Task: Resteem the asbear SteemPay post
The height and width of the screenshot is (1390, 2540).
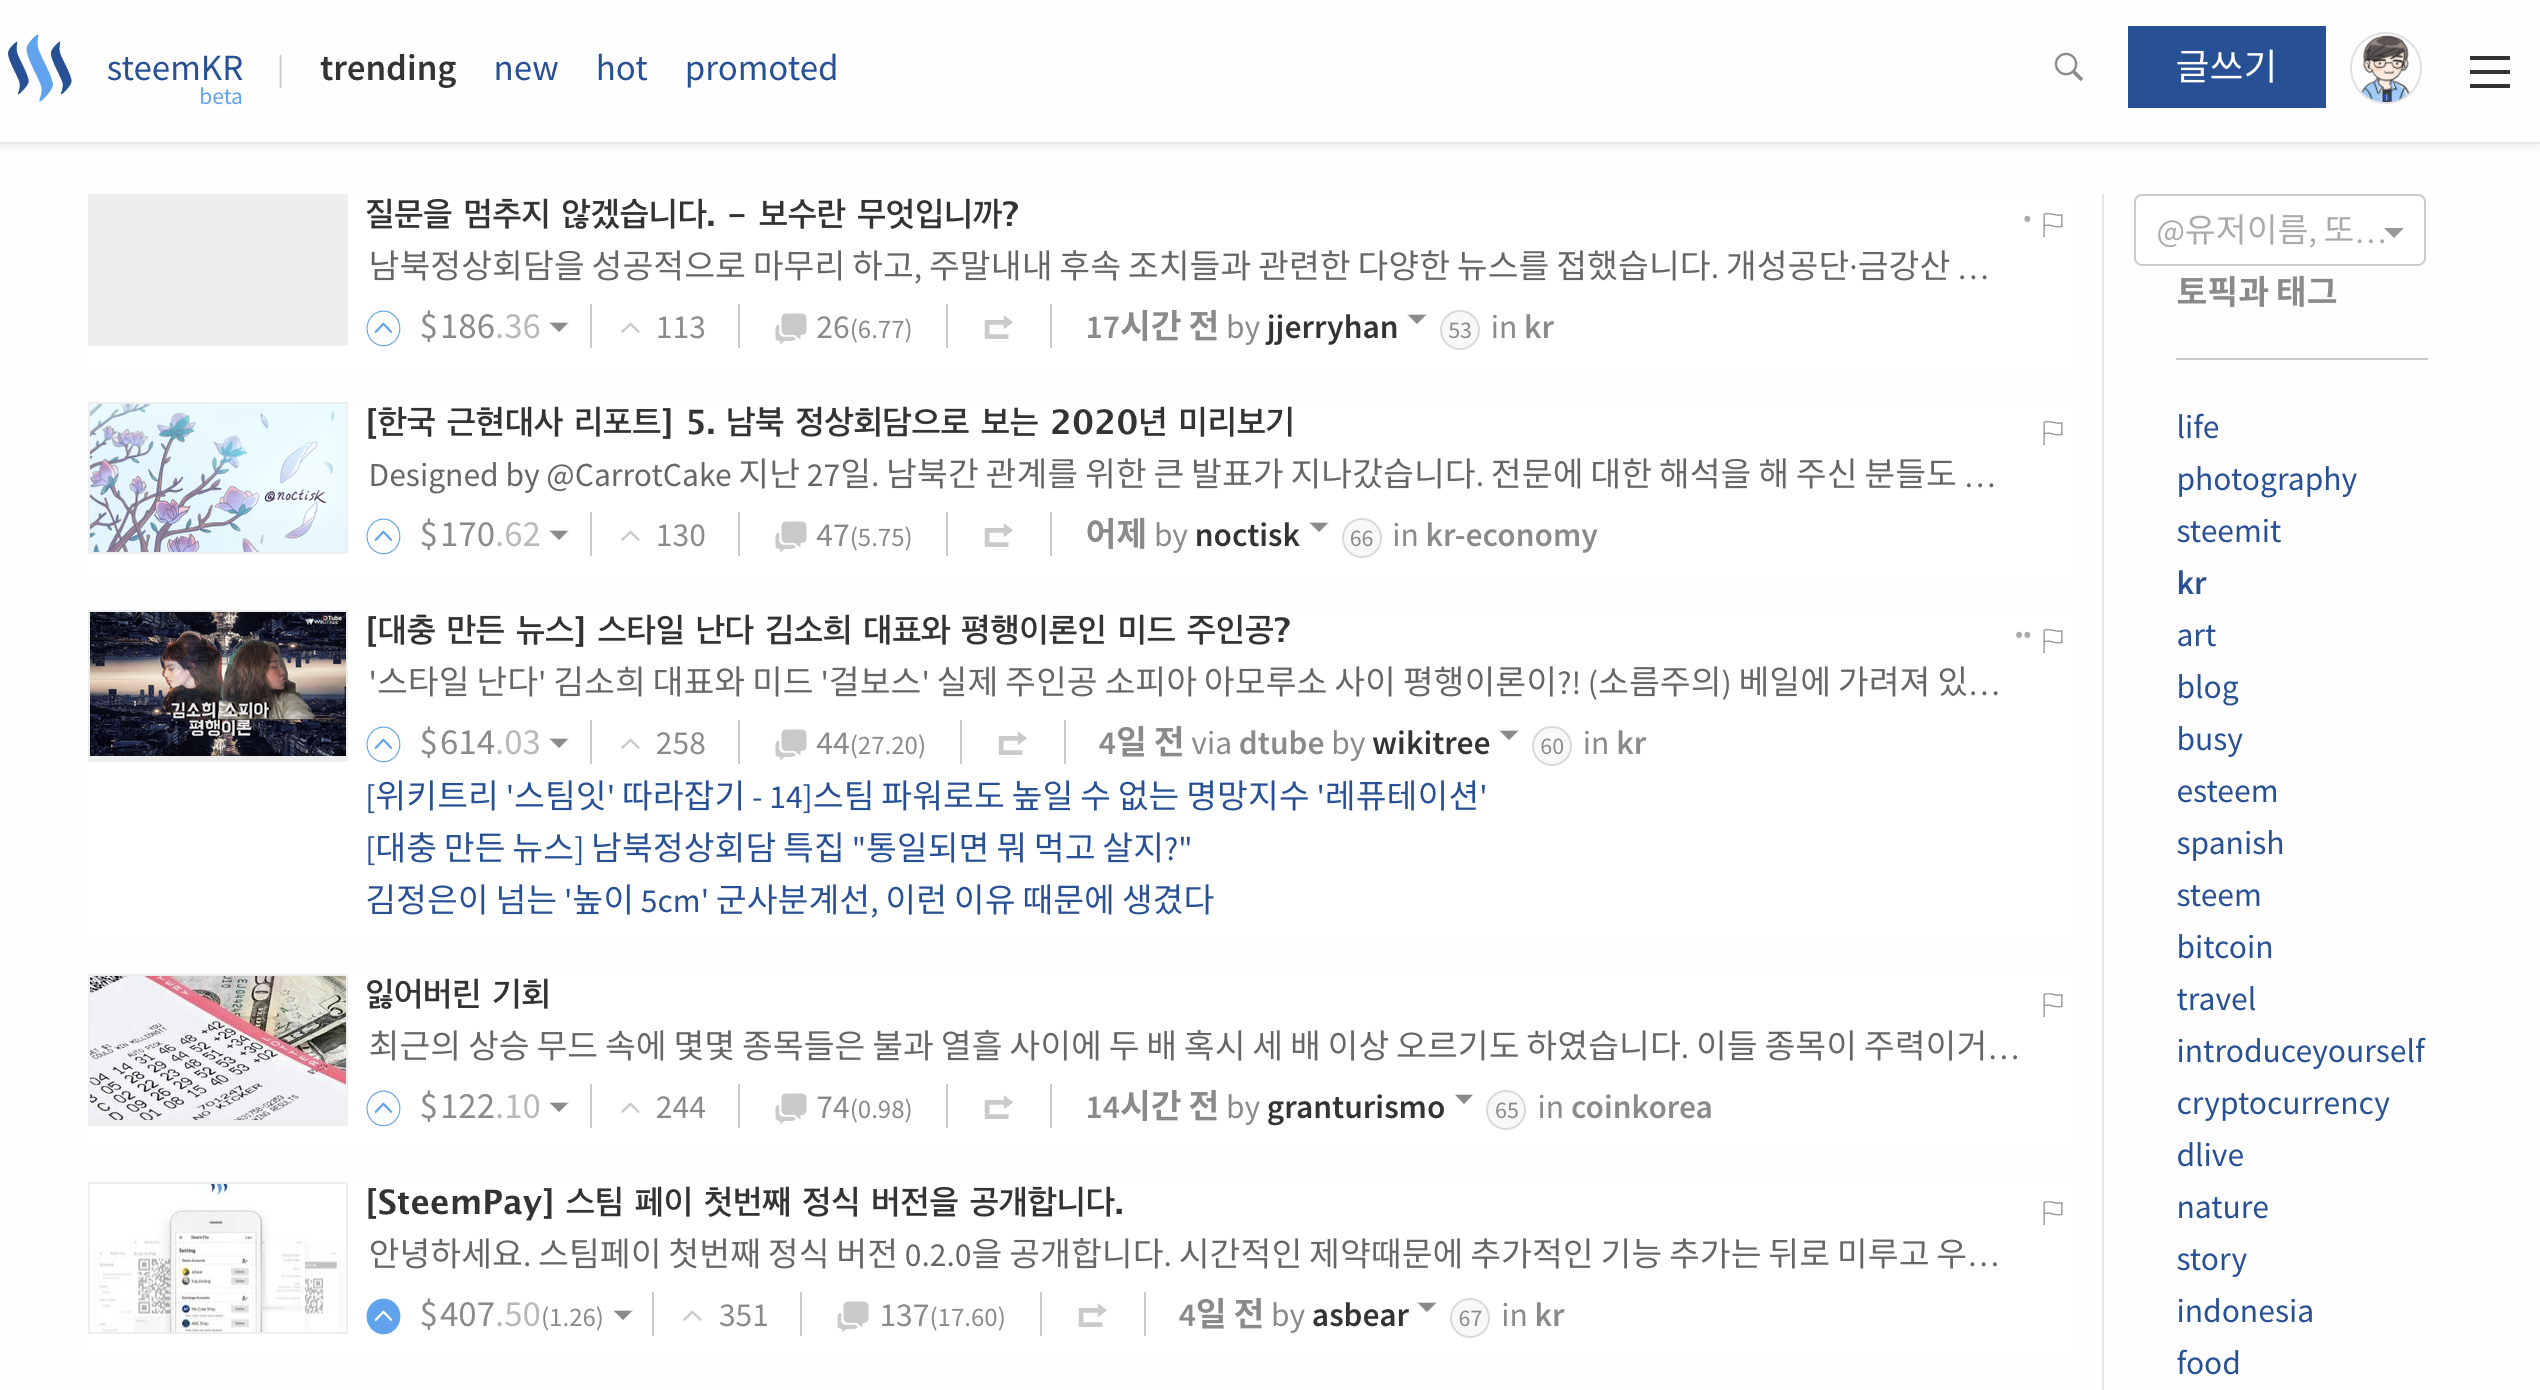Action: click(x=1091, y=1315)
